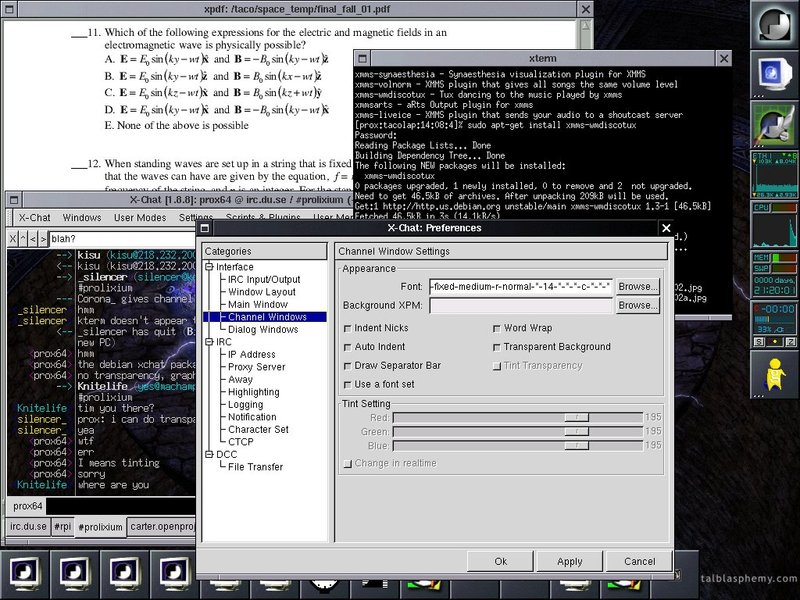Click prox64 nick button in X-Chat
Screen dimensions: 800x600
point(28,506)
